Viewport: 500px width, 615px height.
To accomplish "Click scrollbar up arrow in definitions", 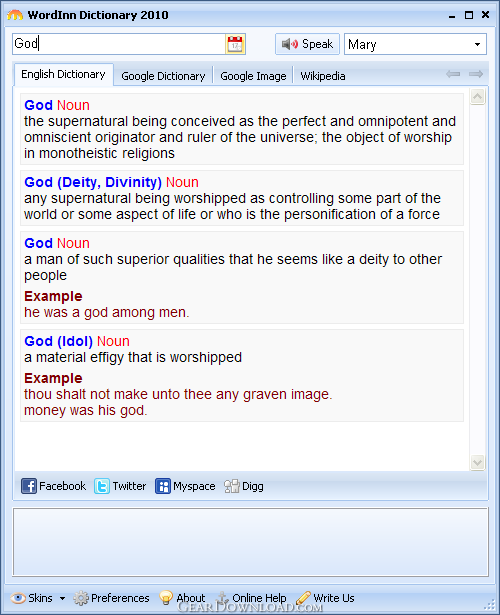I will [477, 96].
